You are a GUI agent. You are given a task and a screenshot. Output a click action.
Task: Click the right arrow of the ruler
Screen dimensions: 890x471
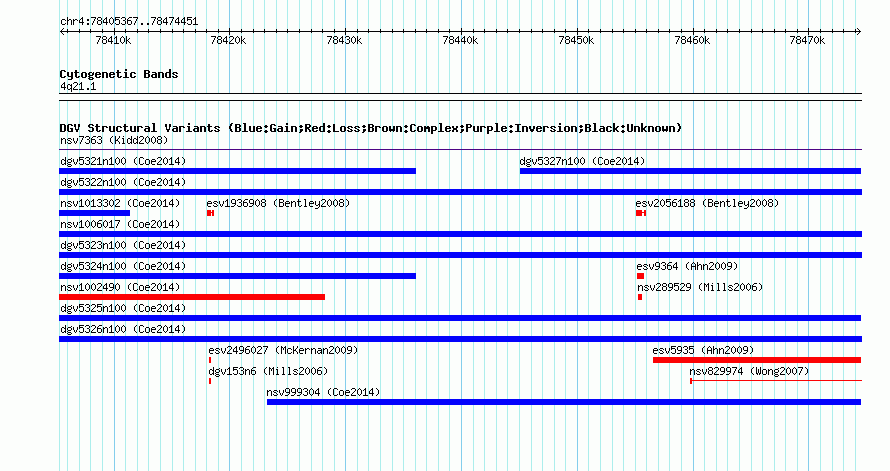[x=859, y=32]
